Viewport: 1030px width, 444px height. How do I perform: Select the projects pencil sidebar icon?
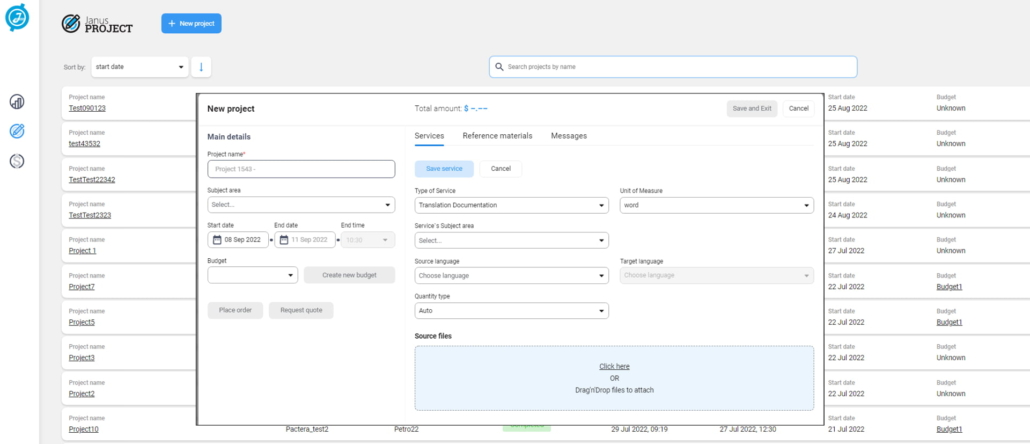(x=17, y=131)
